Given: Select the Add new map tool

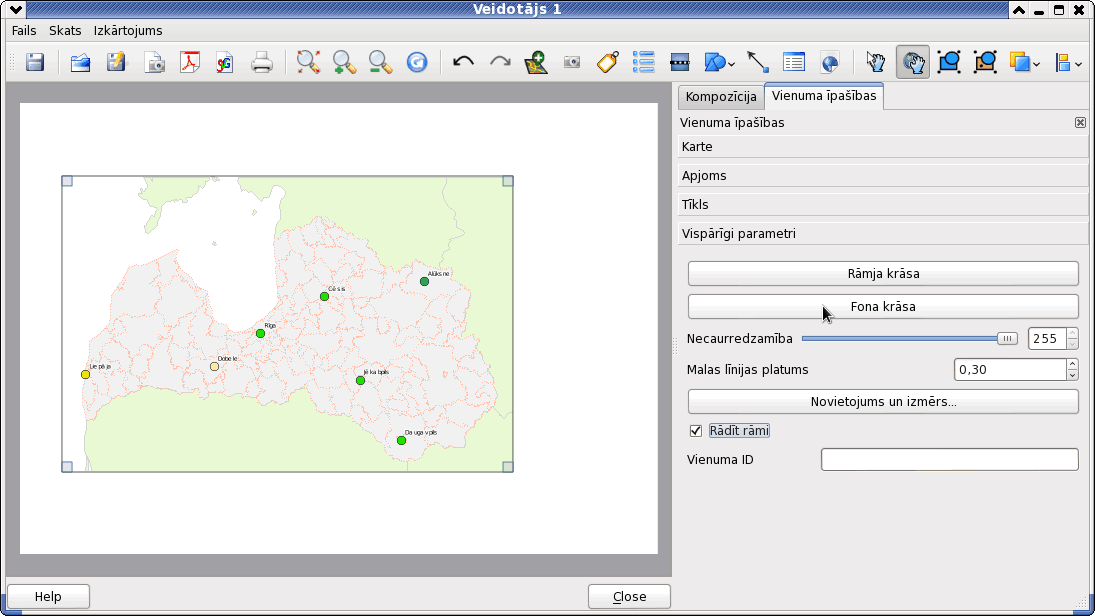Looking at the screenshot, I should coord(536,63).
